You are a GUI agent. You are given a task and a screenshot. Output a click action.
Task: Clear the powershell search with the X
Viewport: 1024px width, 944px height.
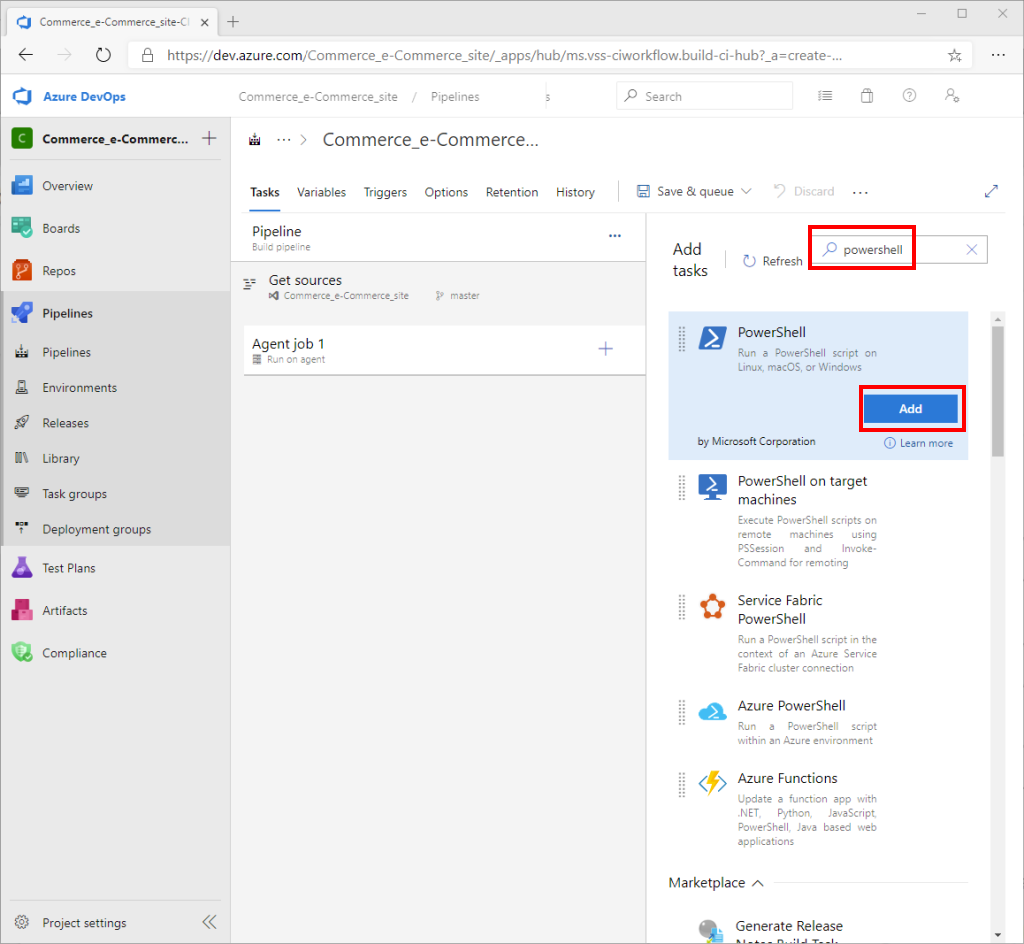(971, 249)
